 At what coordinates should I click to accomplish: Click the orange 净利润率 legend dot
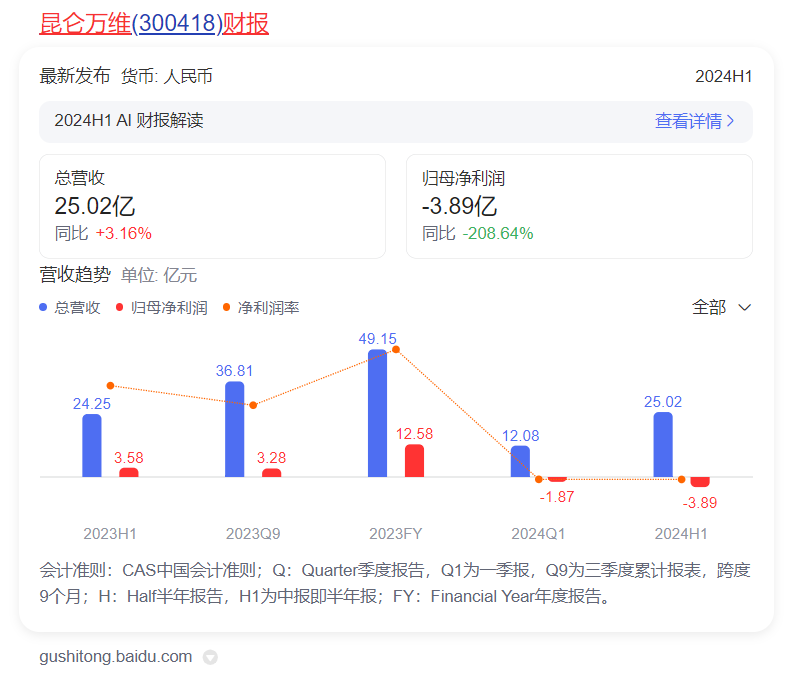coord(226,307)
